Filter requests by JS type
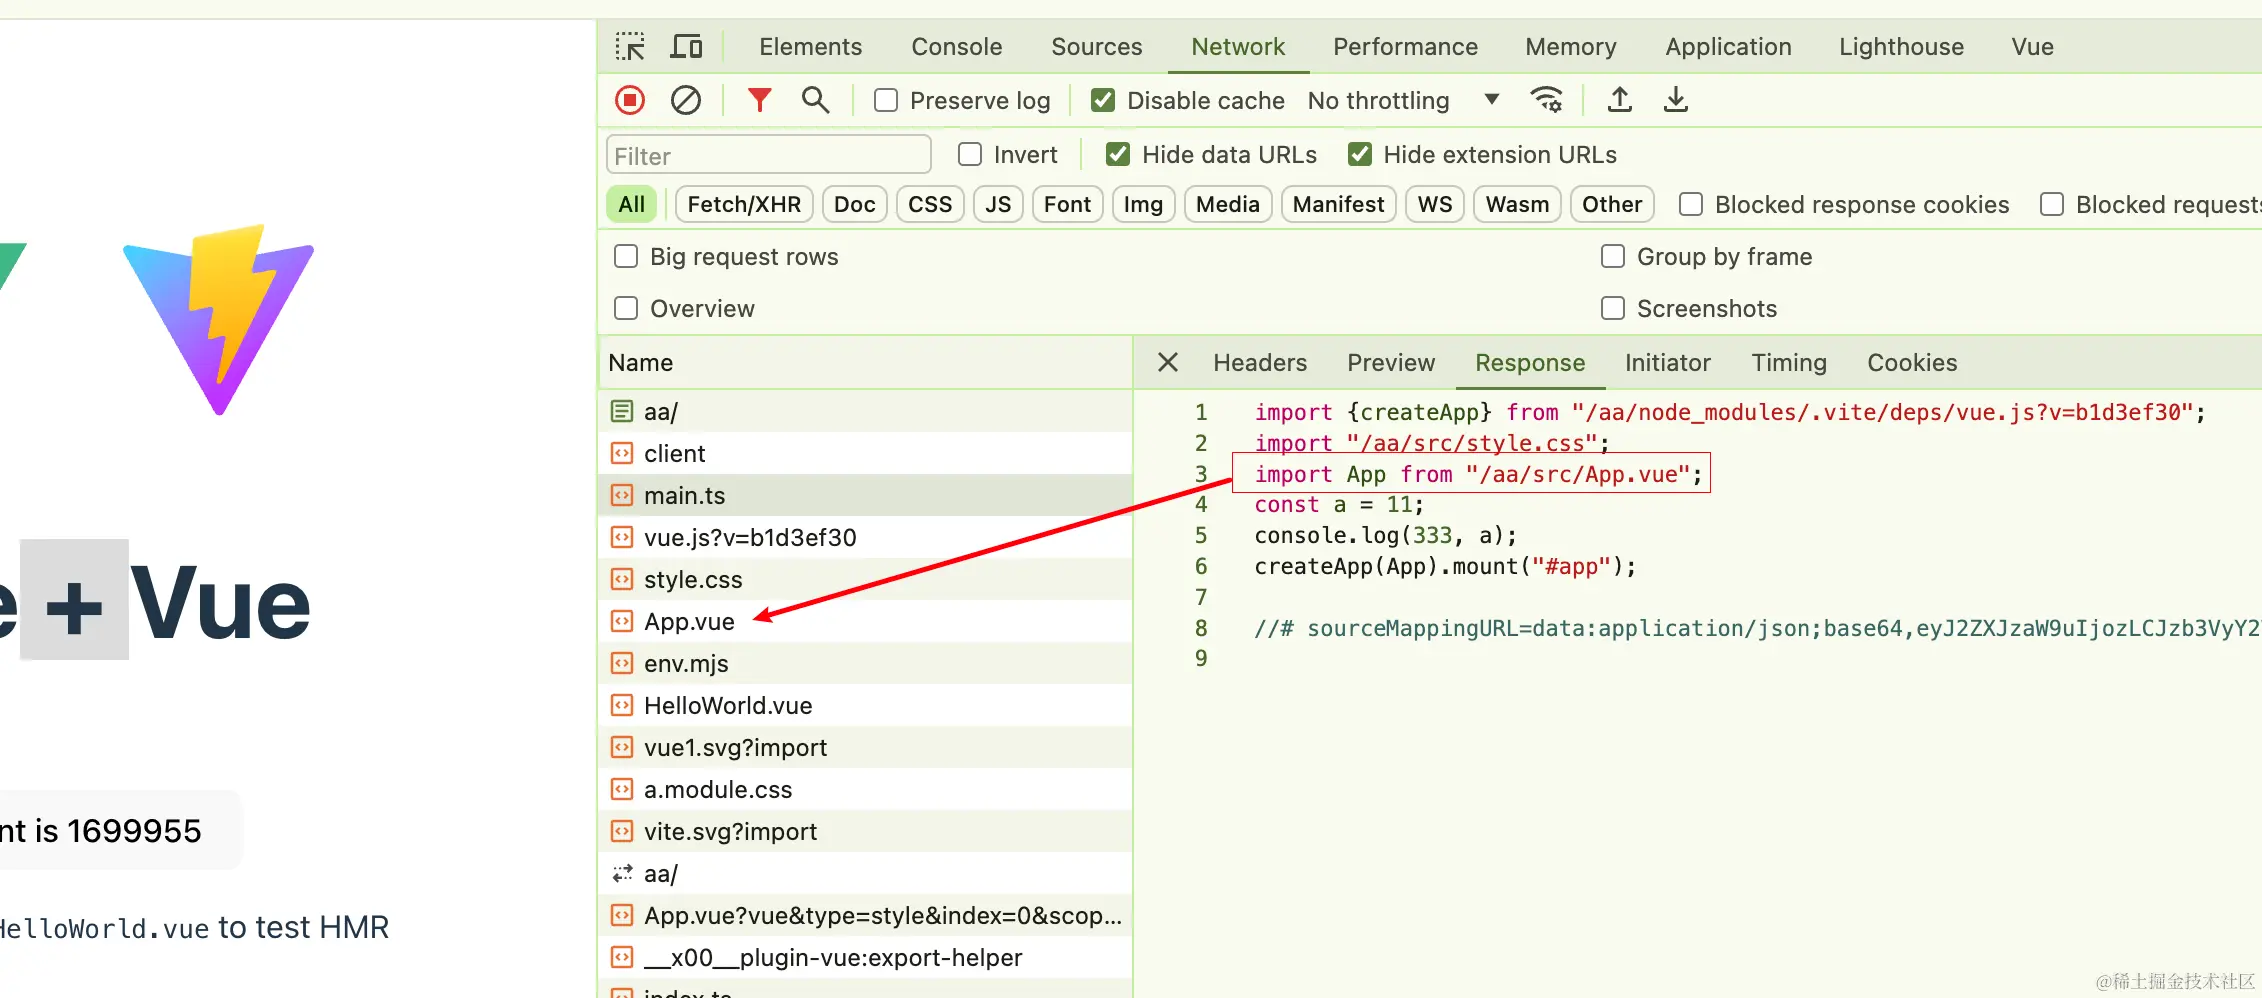2262x998 pixels. pyautogui.click(x=998, y=205)
